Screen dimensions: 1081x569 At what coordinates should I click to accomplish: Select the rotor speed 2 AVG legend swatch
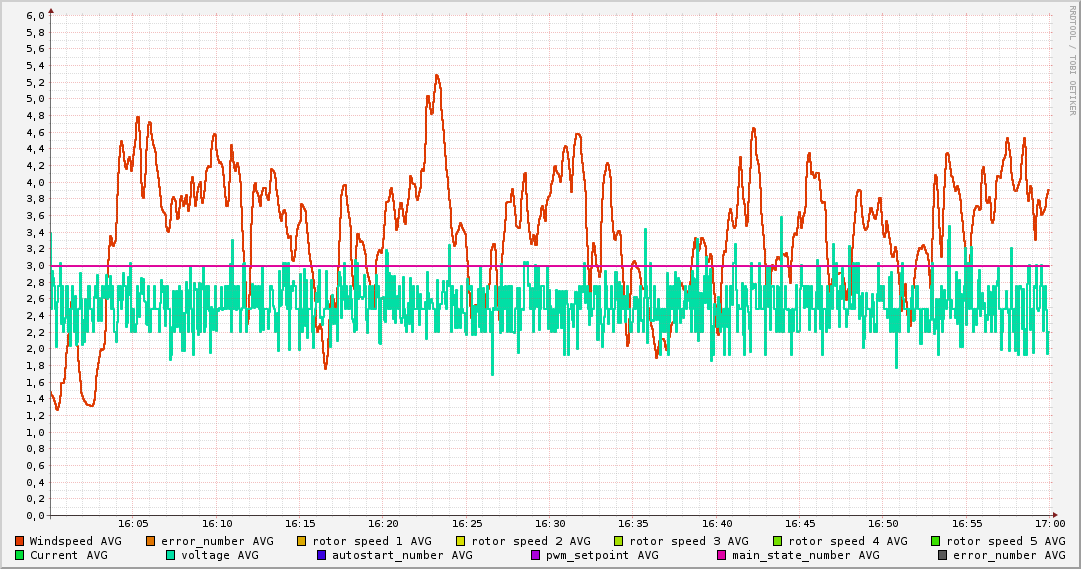(461, 541)
